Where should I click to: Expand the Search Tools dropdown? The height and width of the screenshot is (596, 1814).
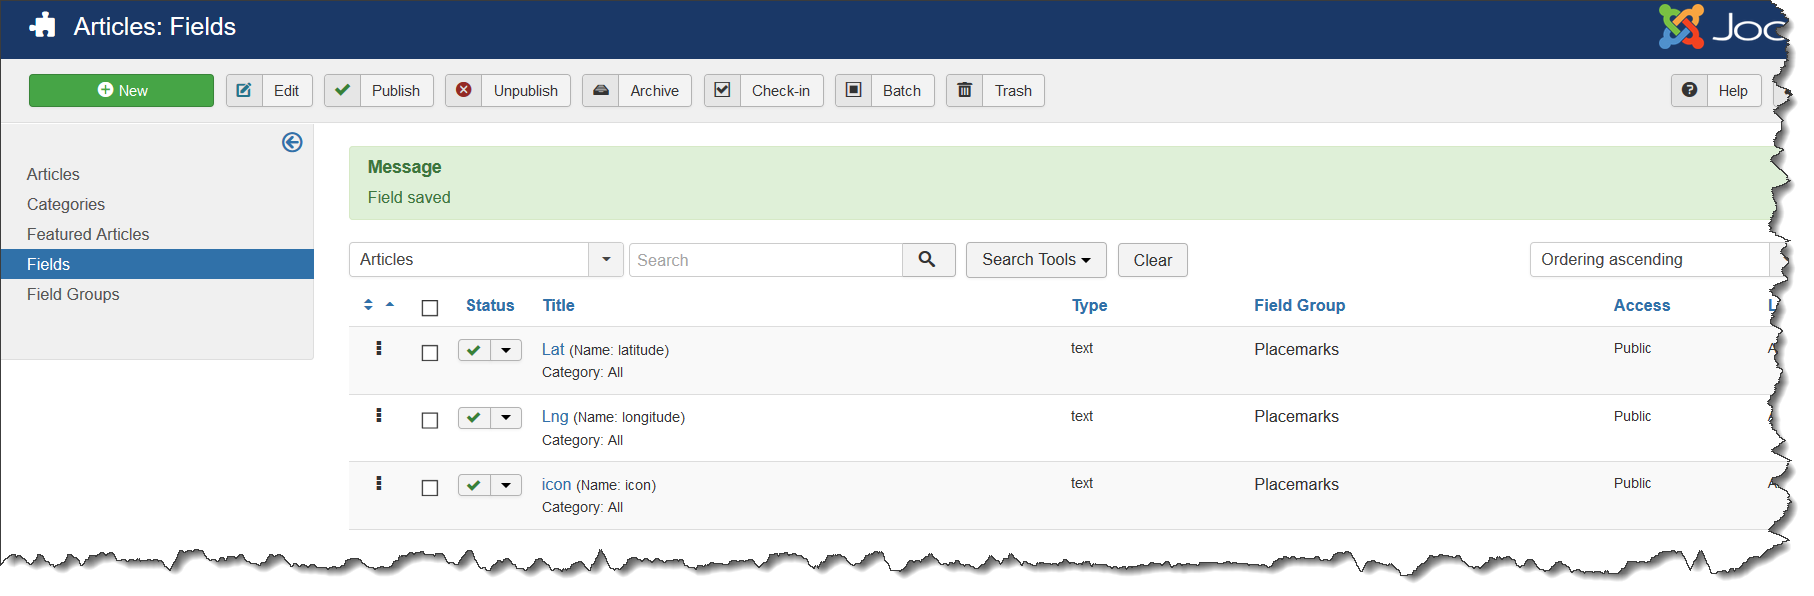tap(1035, 260)
